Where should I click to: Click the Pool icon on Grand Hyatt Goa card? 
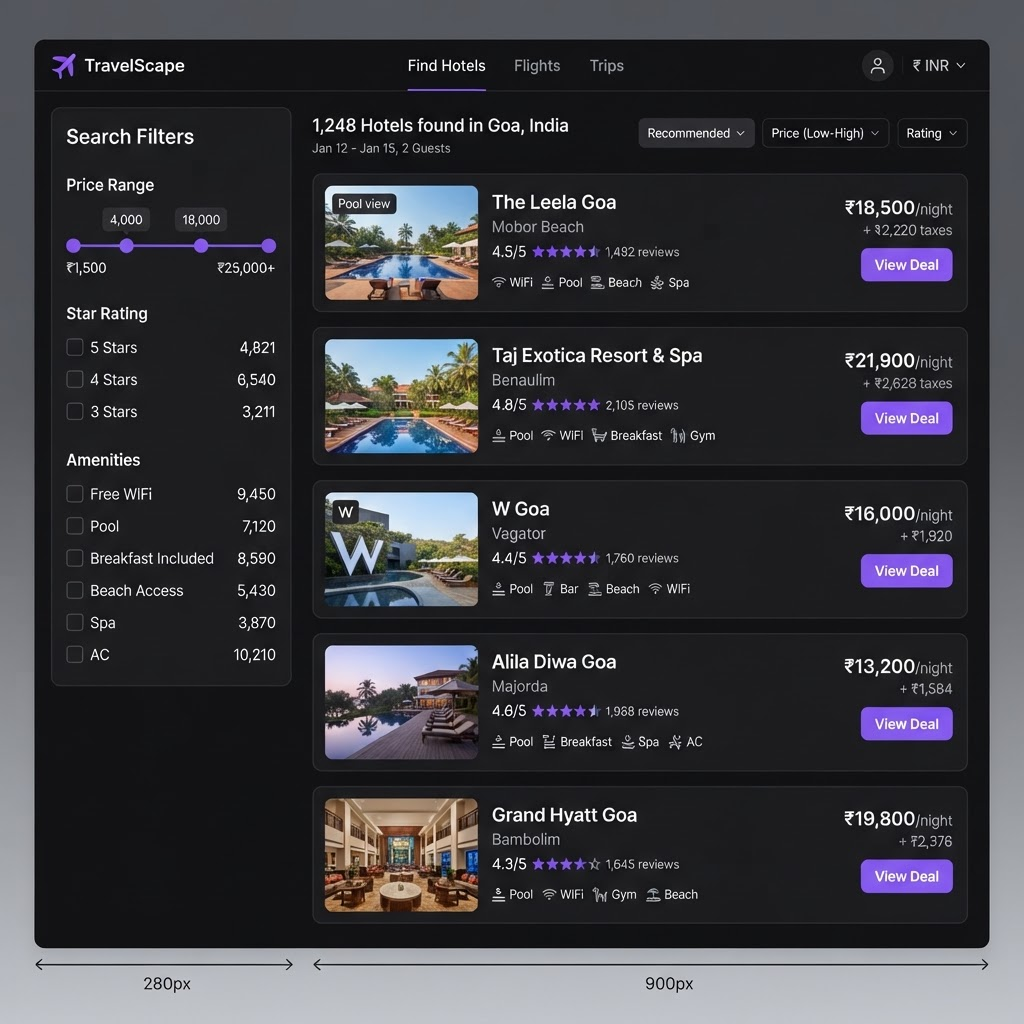click(x=498, y=894)
